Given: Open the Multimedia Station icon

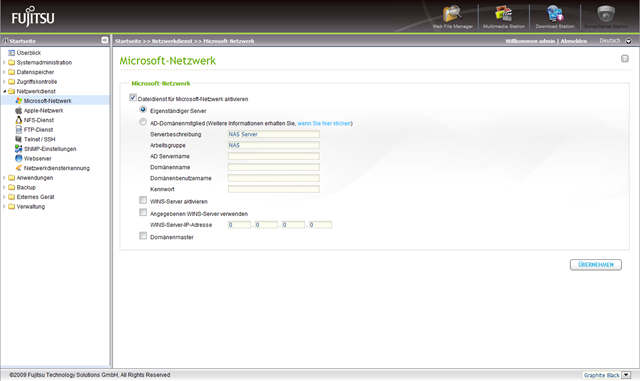Looking at the screenshot, I should (x=503, y=13).
